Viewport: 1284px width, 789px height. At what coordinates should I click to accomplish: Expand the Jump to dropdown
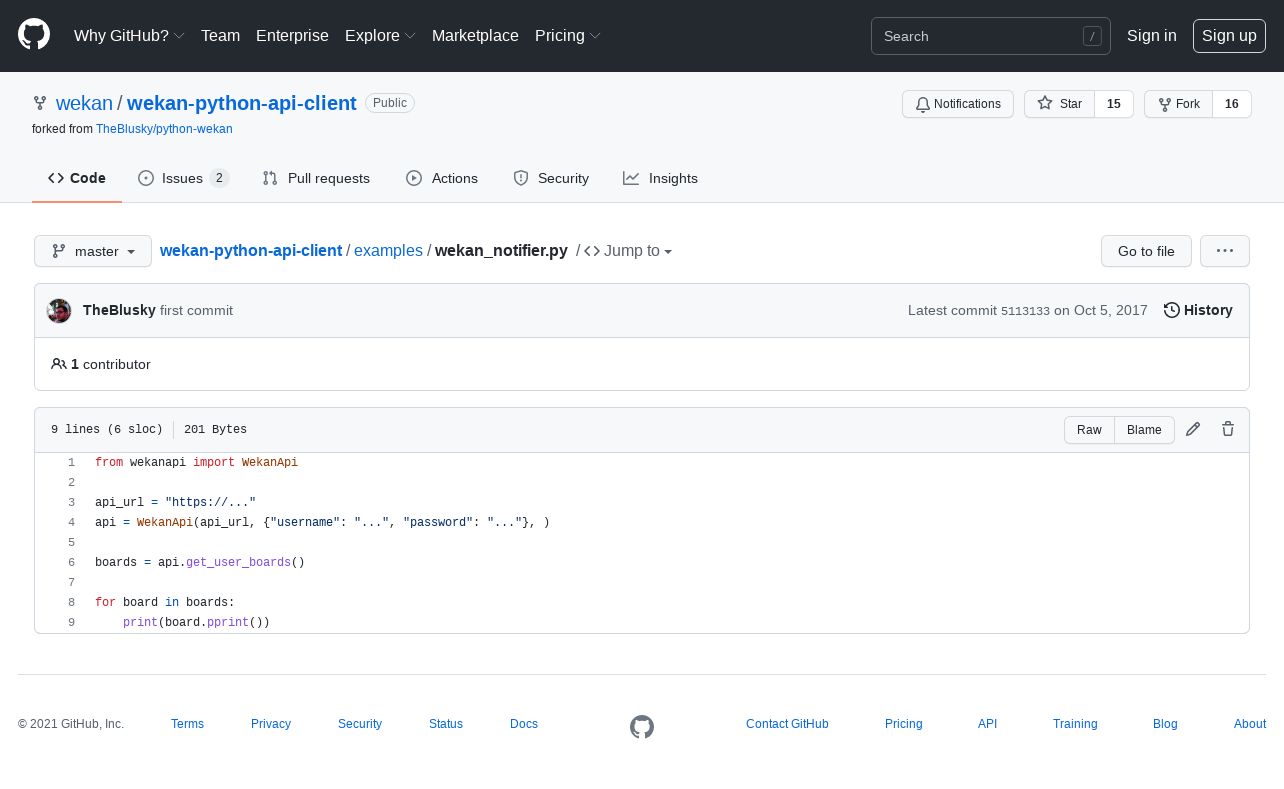628,250
